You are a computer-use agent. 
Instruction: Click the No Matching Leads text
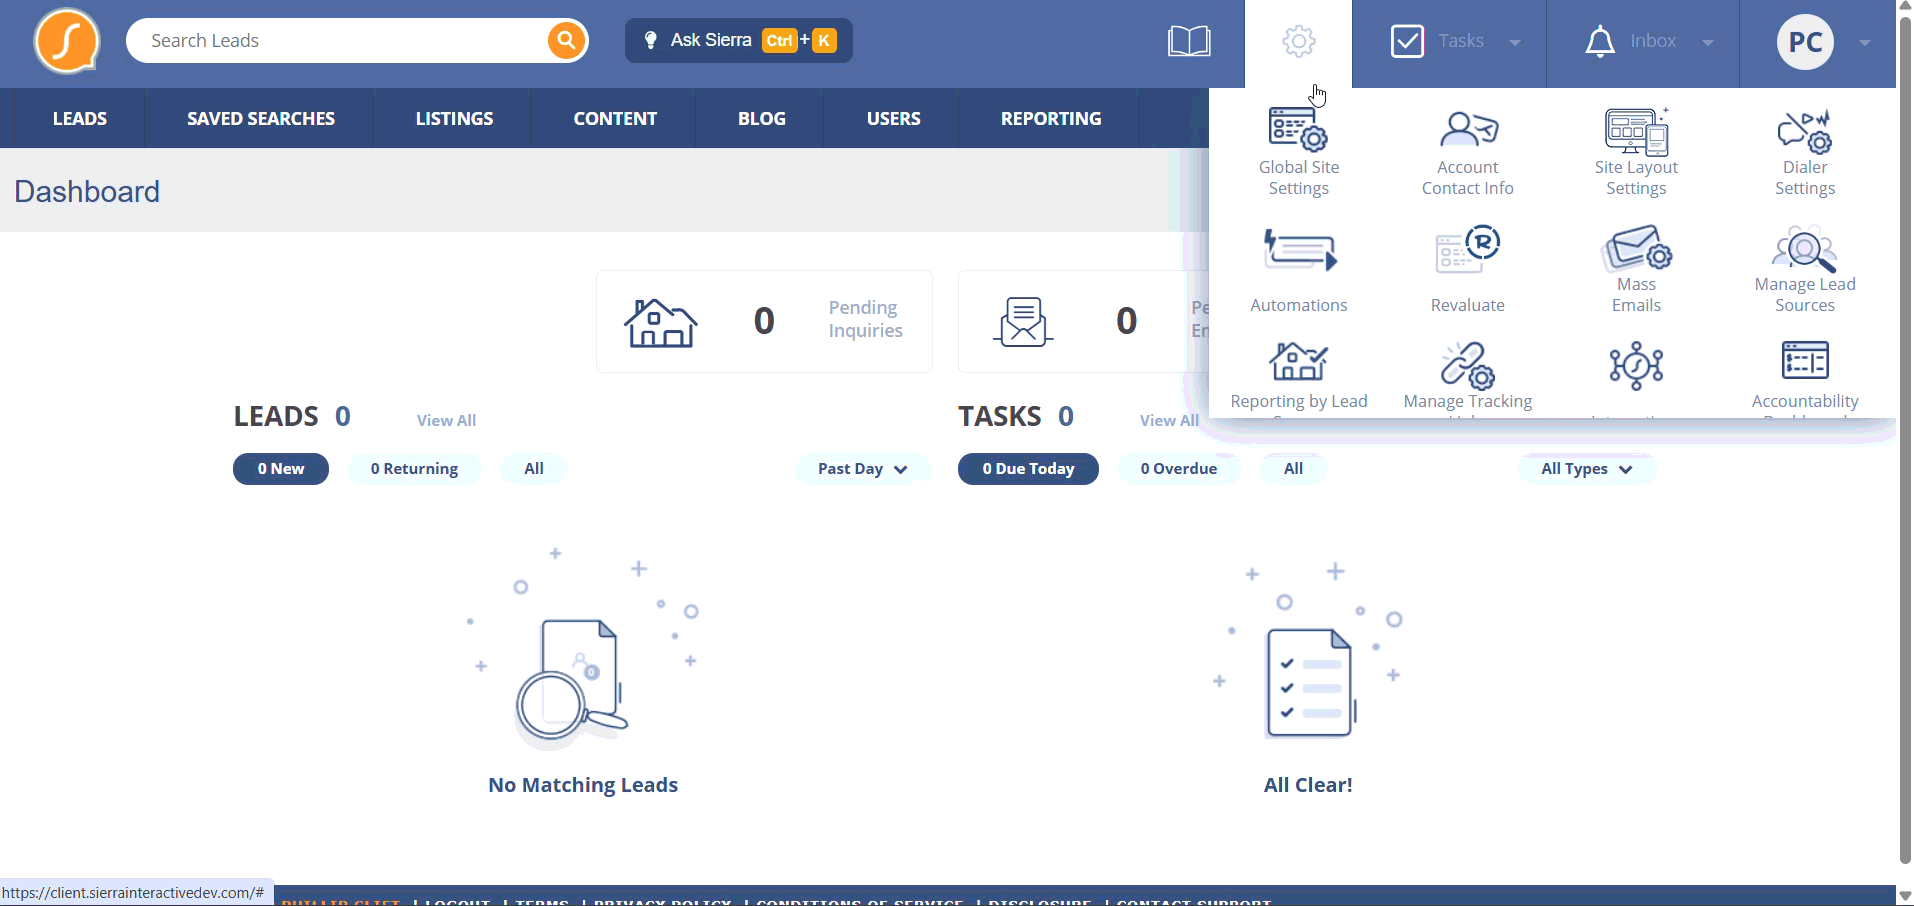[x=583, y=785]
